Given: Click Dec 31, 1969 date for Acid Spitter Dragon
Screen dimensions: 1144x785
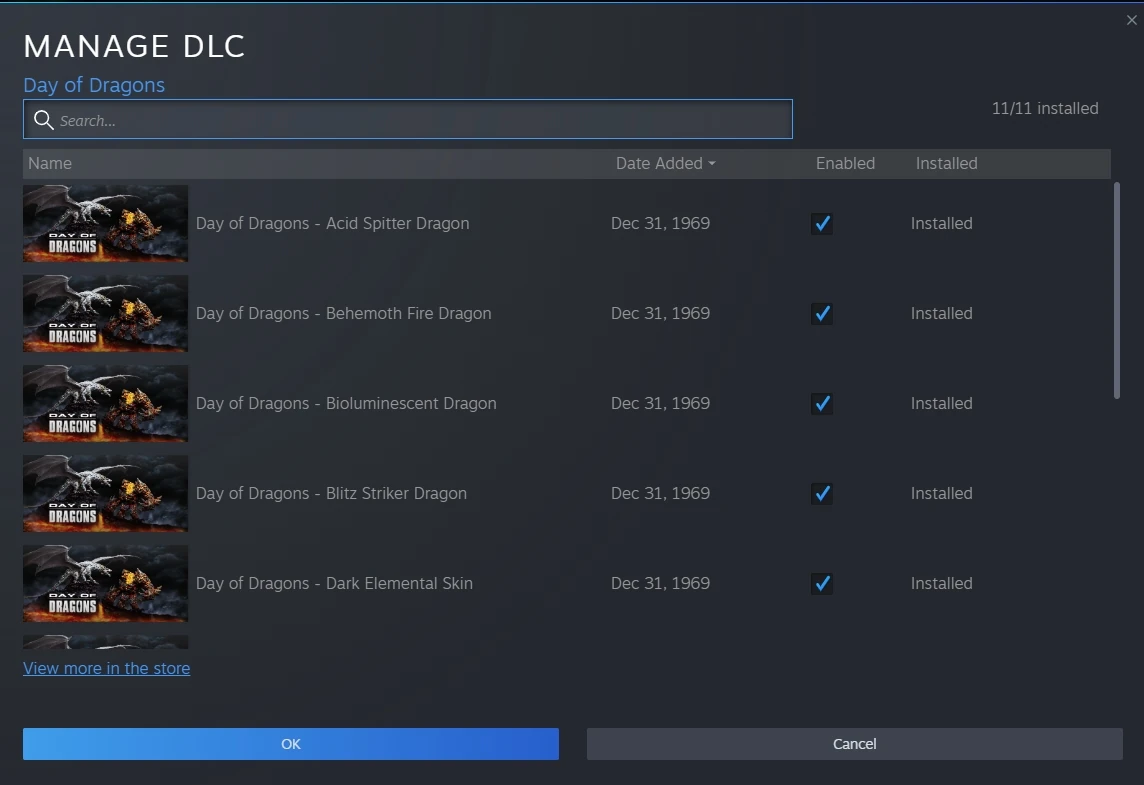Looking at the screenshot, I should coord(660,223).
